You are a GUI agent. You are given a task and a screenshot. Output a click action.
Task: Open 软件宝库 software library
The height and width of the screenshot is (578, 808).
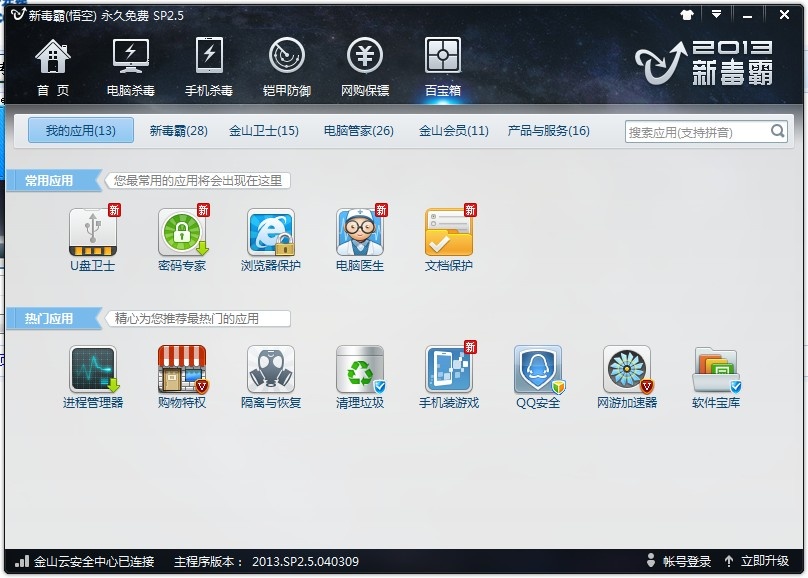click(716, 370)
